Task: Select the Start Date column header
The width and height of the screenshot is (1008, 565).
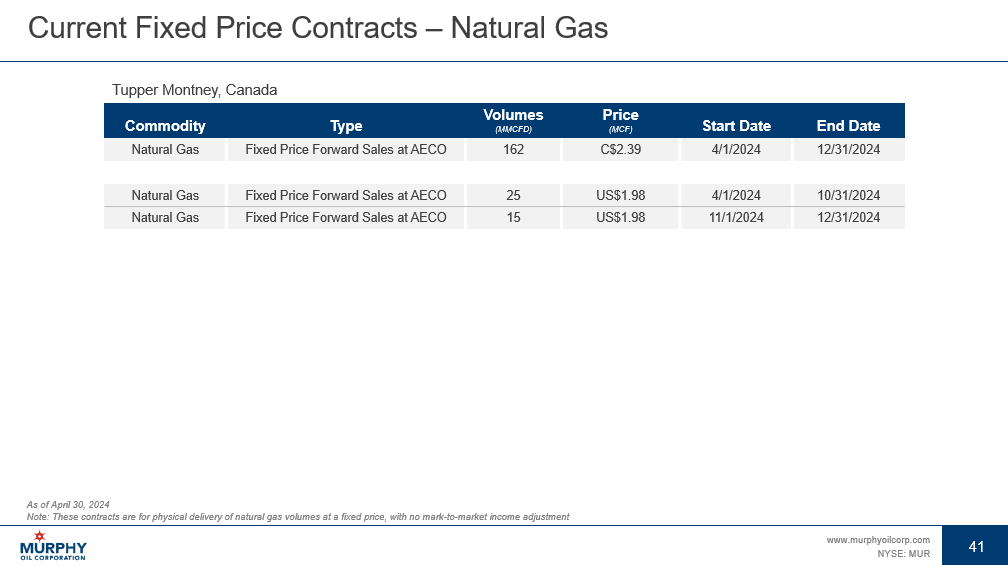Action: click(x=736, y=126)
